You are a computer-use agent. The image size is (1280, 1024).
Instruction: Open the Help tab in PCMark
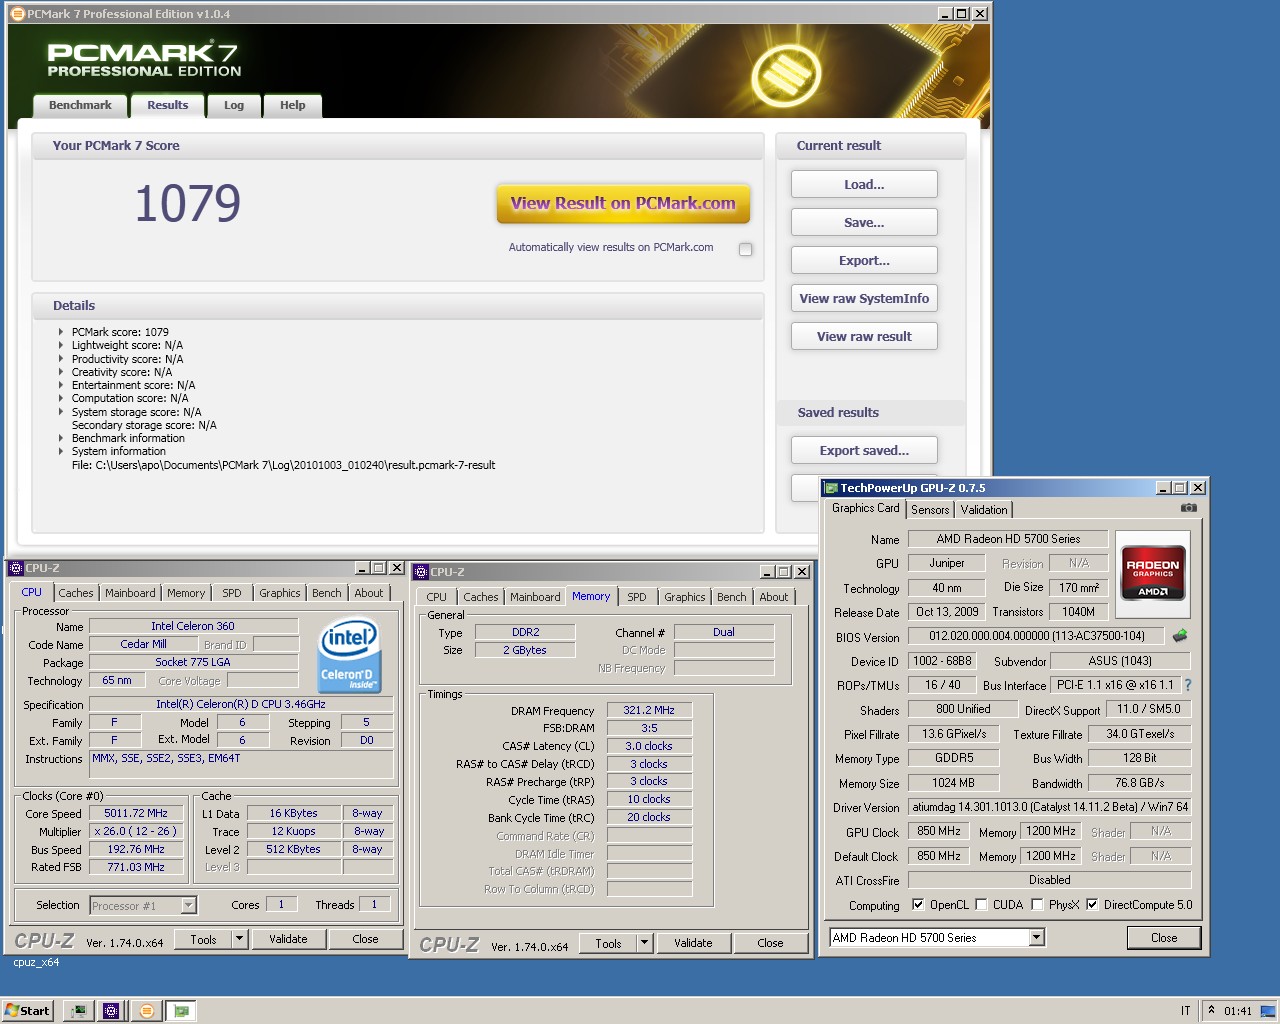pos(293,106)
